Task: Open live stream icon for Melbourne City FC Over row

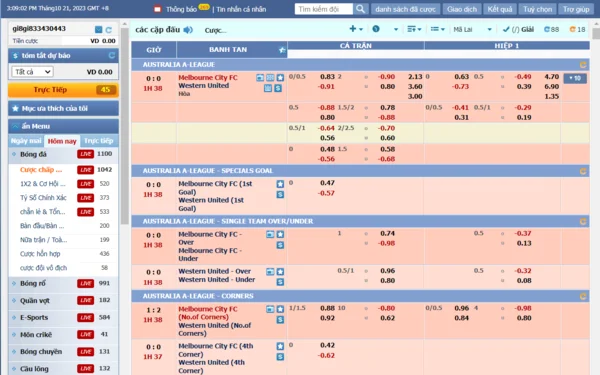Action: coord(270,234)
